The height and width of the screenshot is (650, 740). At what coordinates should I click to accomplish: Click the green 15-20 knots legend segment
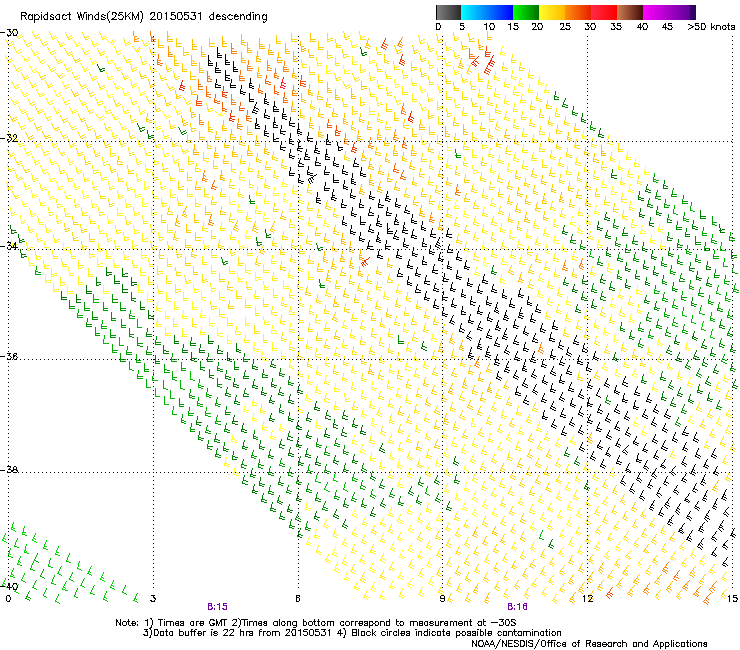point(526,12)
